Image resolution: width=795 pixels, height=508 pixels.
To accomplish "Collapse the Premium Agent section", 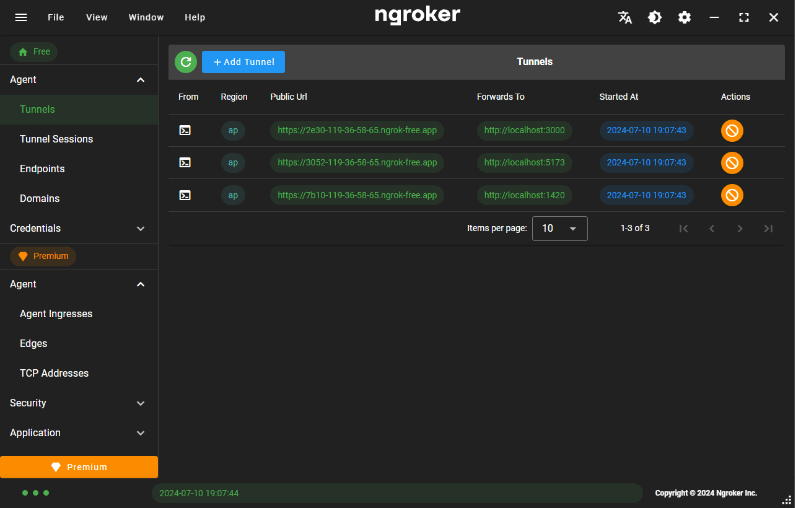I will click(x=79, y=284).
